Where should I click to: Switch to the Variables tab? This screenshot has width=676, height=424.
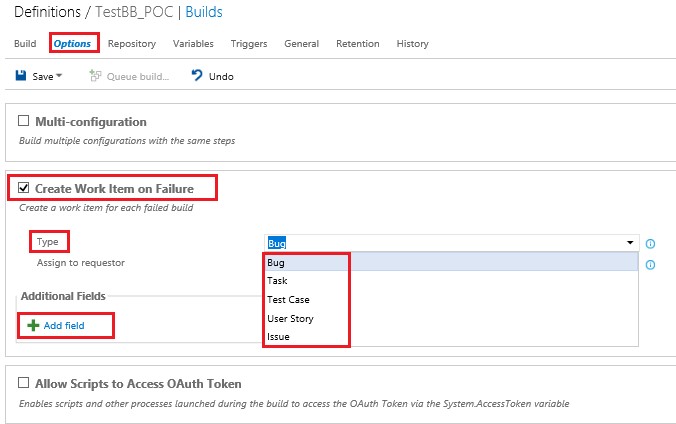point(193,44)
